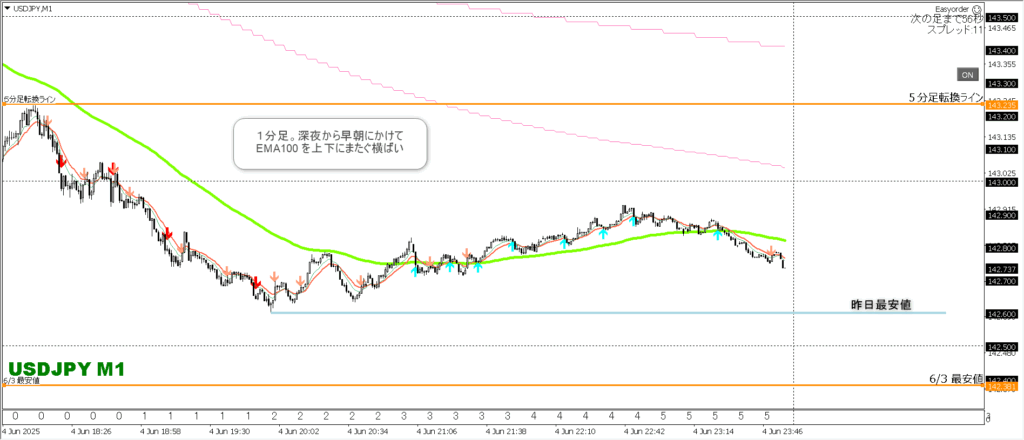The width and height of the screenshot is (1024, 440).
Task: Click the 次の足まで countdown text
Action: pyautogui.click(x=946, y=19)
